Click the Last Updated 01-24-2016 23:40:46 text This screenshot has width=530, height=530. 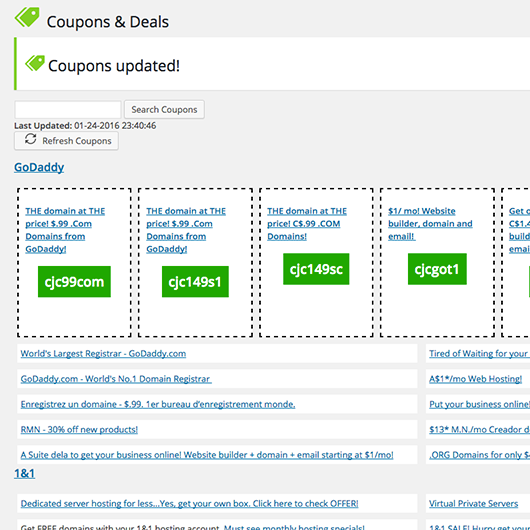click(x=85, y=126)
